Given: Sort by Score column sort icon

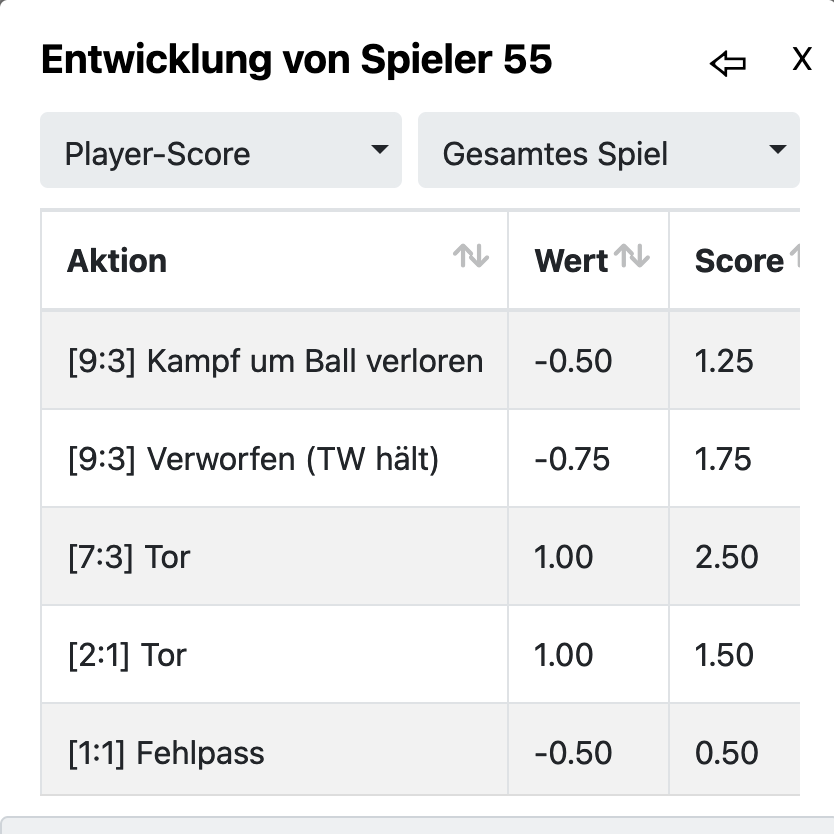Looking at the screenshot, I should pyautogui.click(x=795, y=257).
